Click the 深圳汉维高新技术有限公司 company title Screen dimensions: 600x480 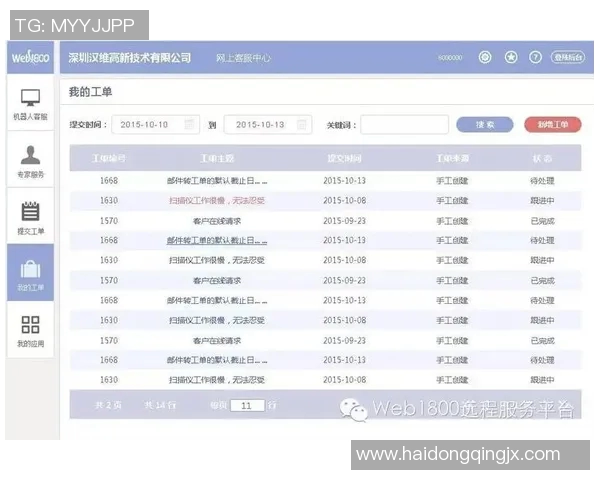pos(130,58)
